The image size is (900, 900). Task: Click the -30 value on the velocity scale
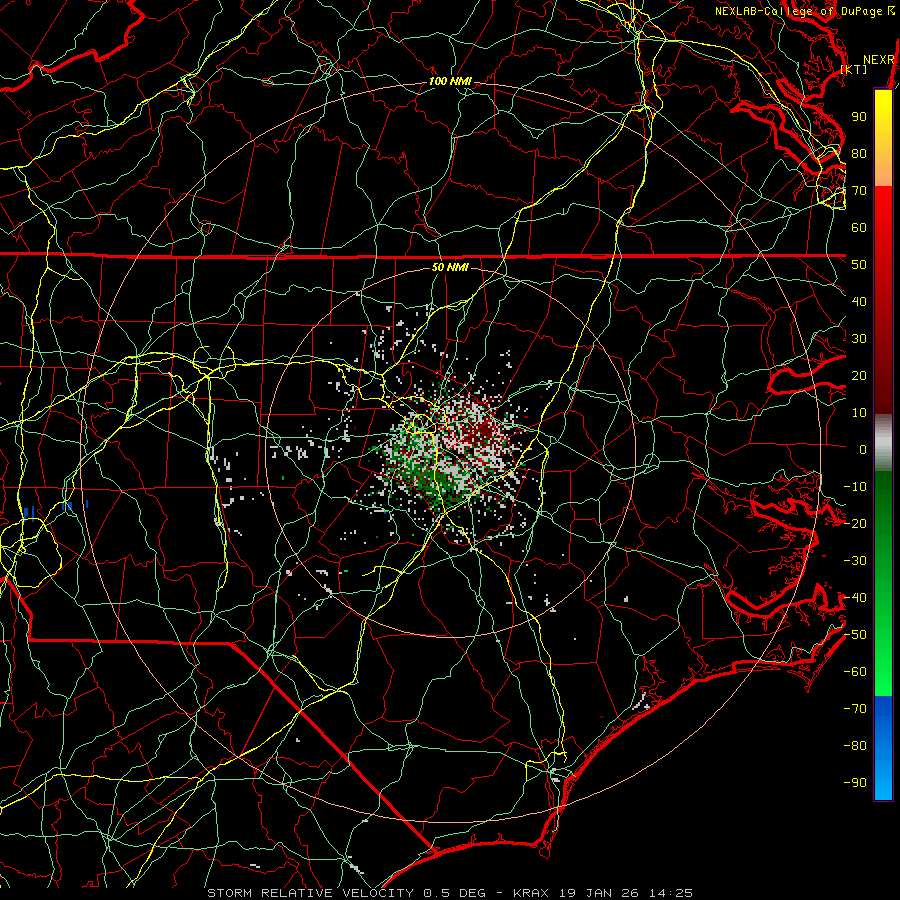855,561
